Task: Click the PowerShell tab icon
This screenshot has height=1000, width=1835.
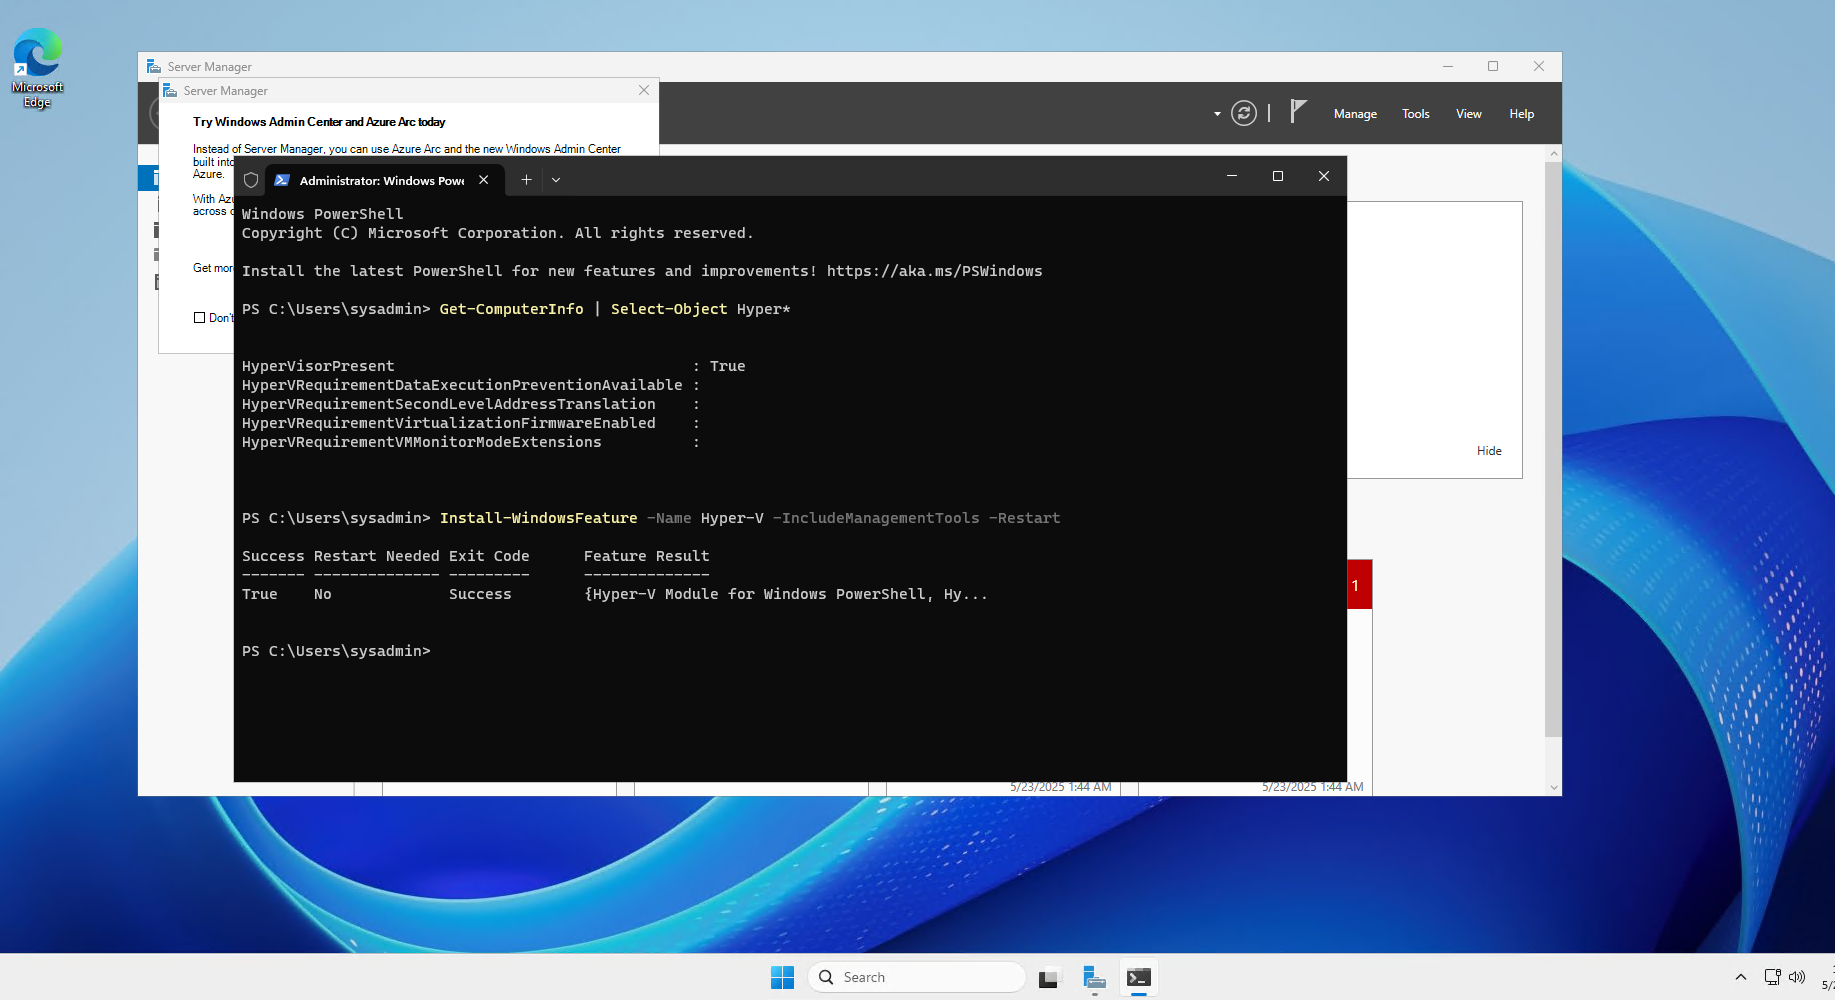Action: coord(282,180)
